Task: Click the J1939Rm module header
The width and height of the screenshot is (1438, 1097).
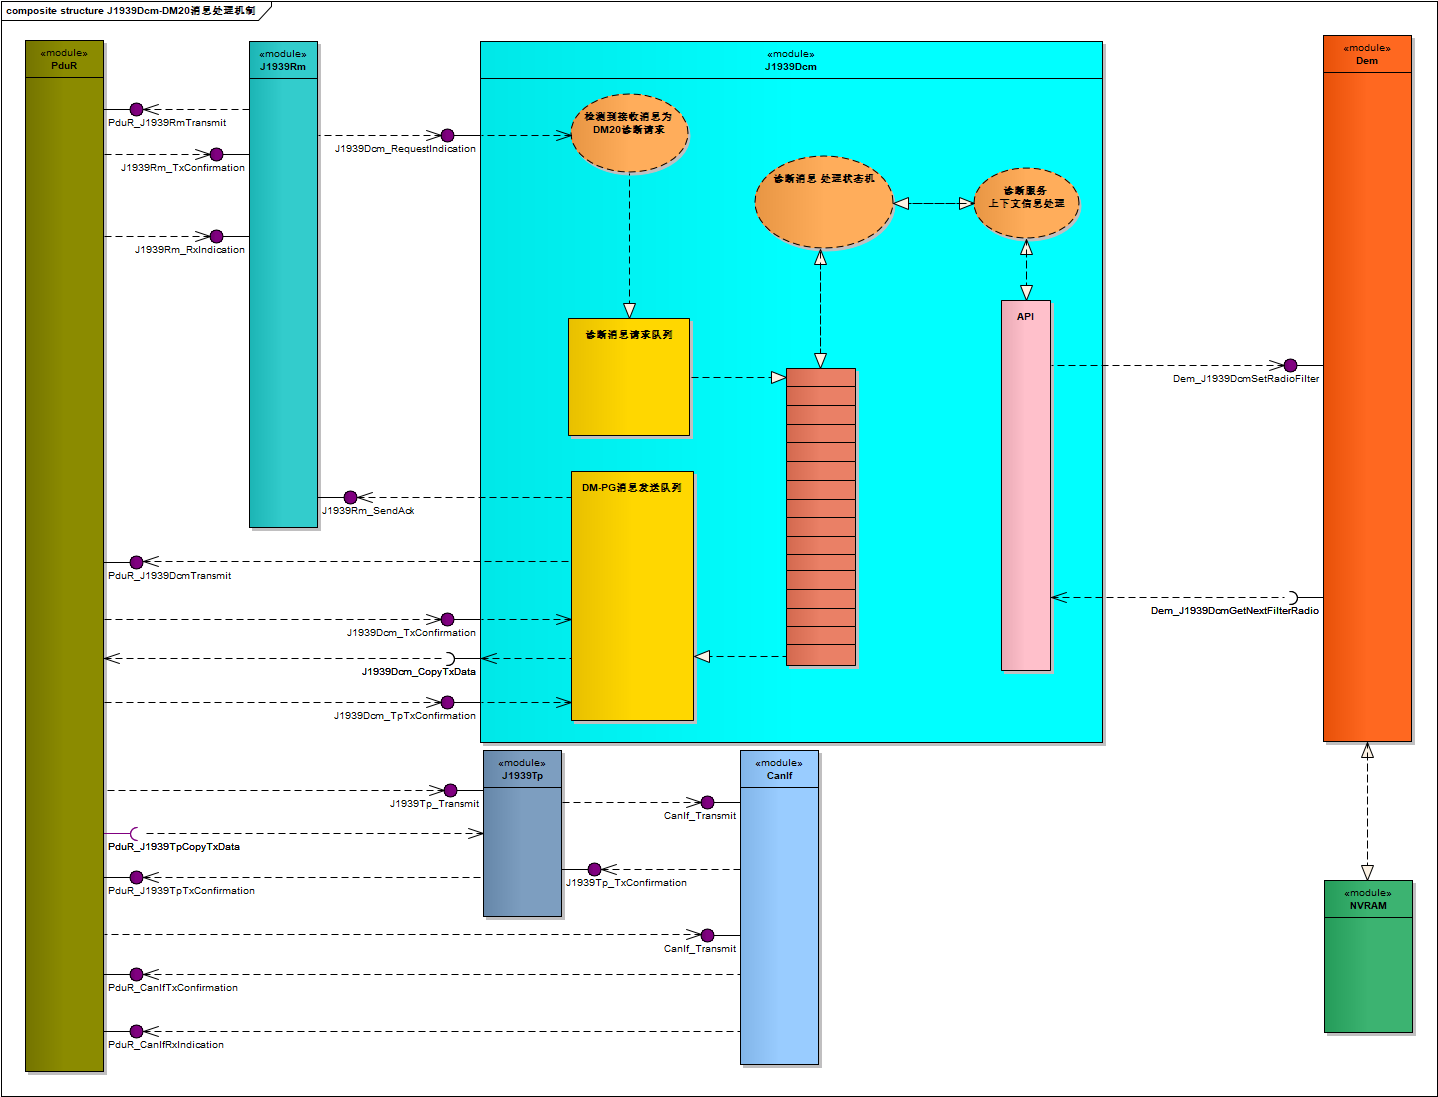Action: [283, 60]
